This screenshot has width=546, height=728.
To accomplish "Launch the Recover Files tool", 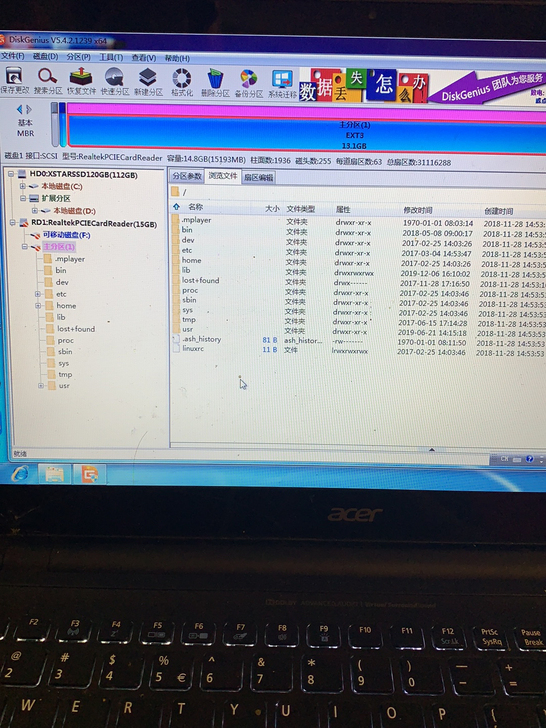I will tap(81, 81).
